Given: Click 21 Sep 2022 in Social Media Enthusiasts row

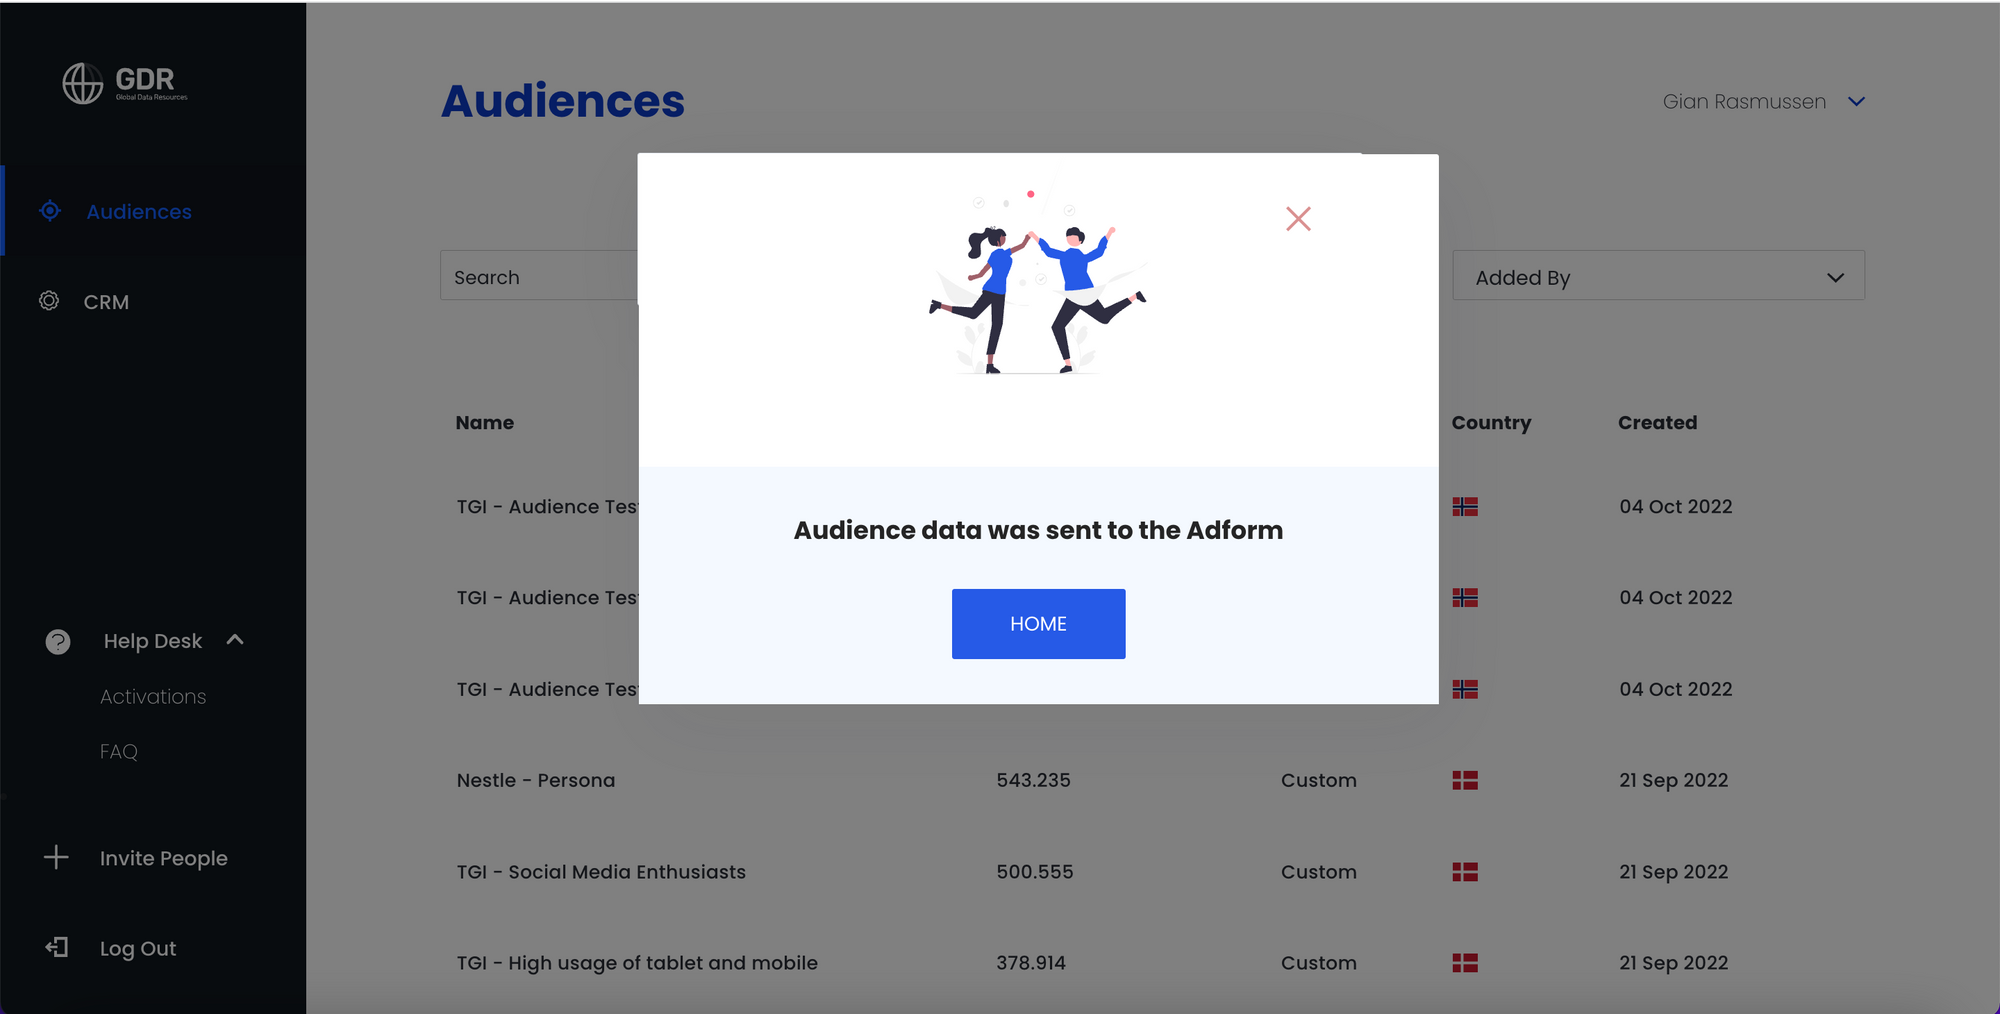Looking at the screenshot, I should 1674,872.
